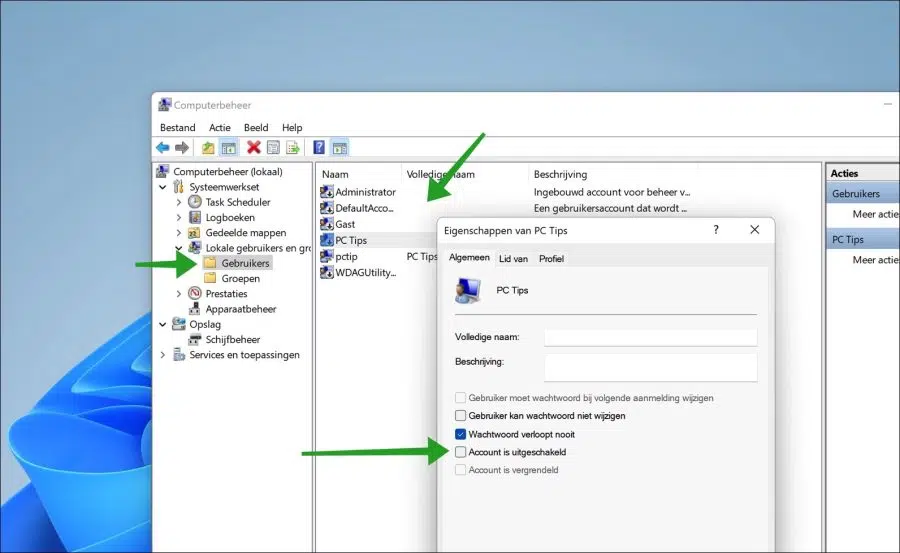Click the Logboeken book icon
This screenshot has width=900, height=553.
tap(195, 217)
